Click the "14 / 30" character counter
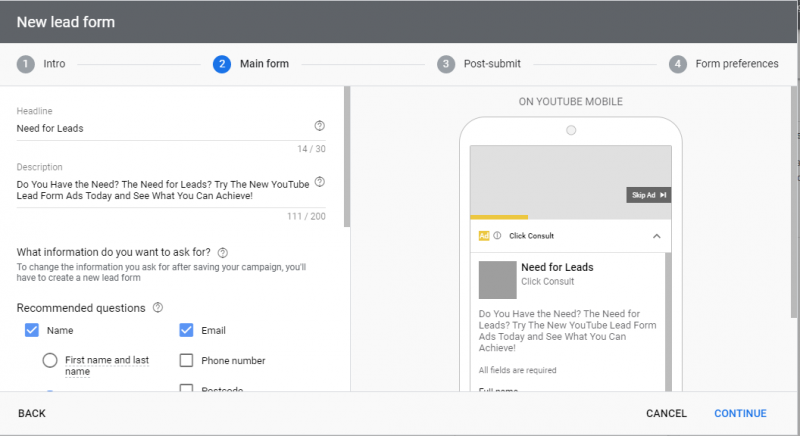The height and width of the screenshot is (436, 800). pyautogui.click(x=311, y=149)
